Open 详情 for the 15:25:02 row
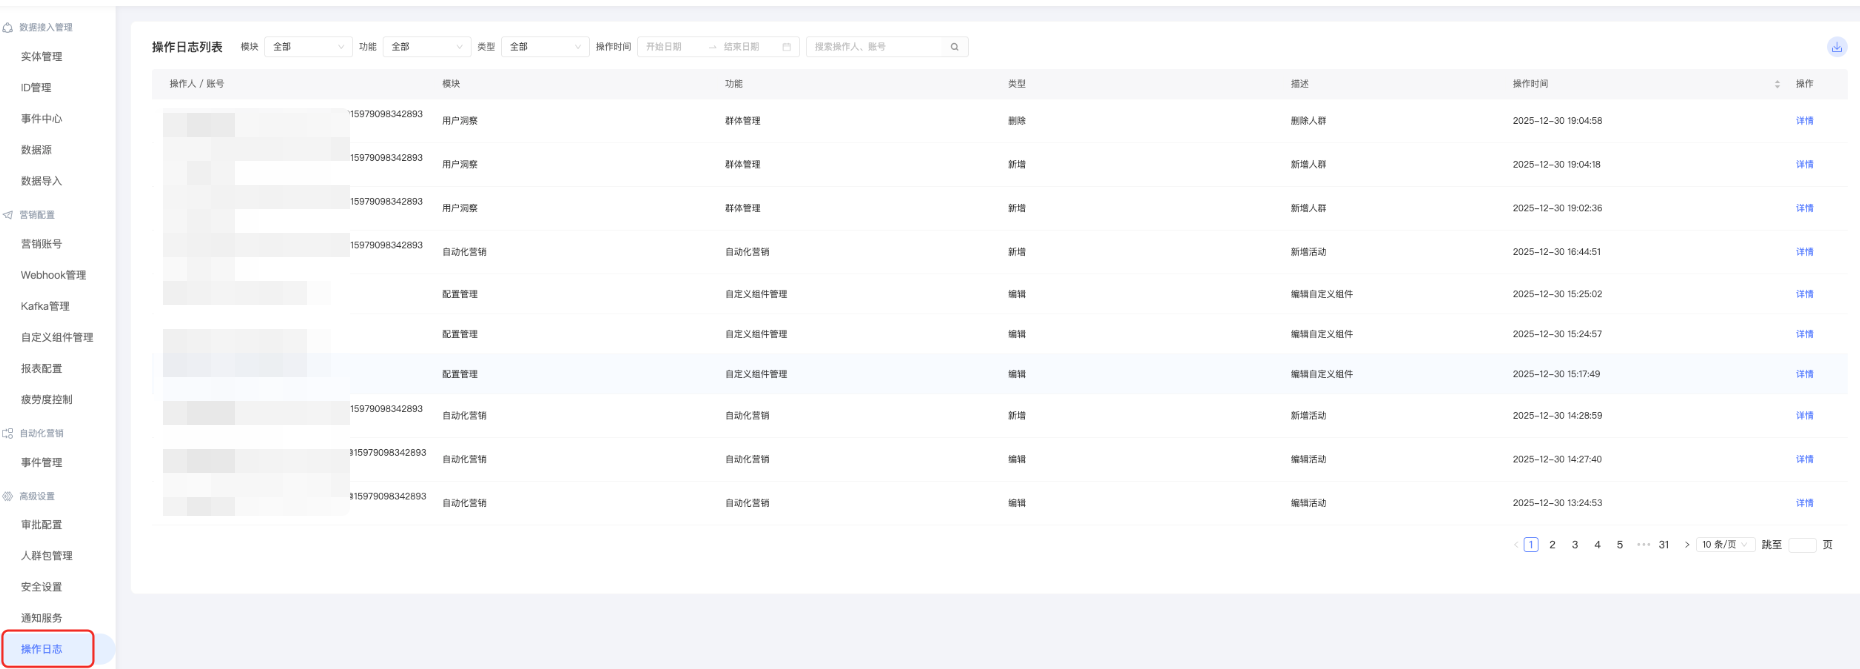The height and width of the screenshot is (669, 1860). 1804,294
